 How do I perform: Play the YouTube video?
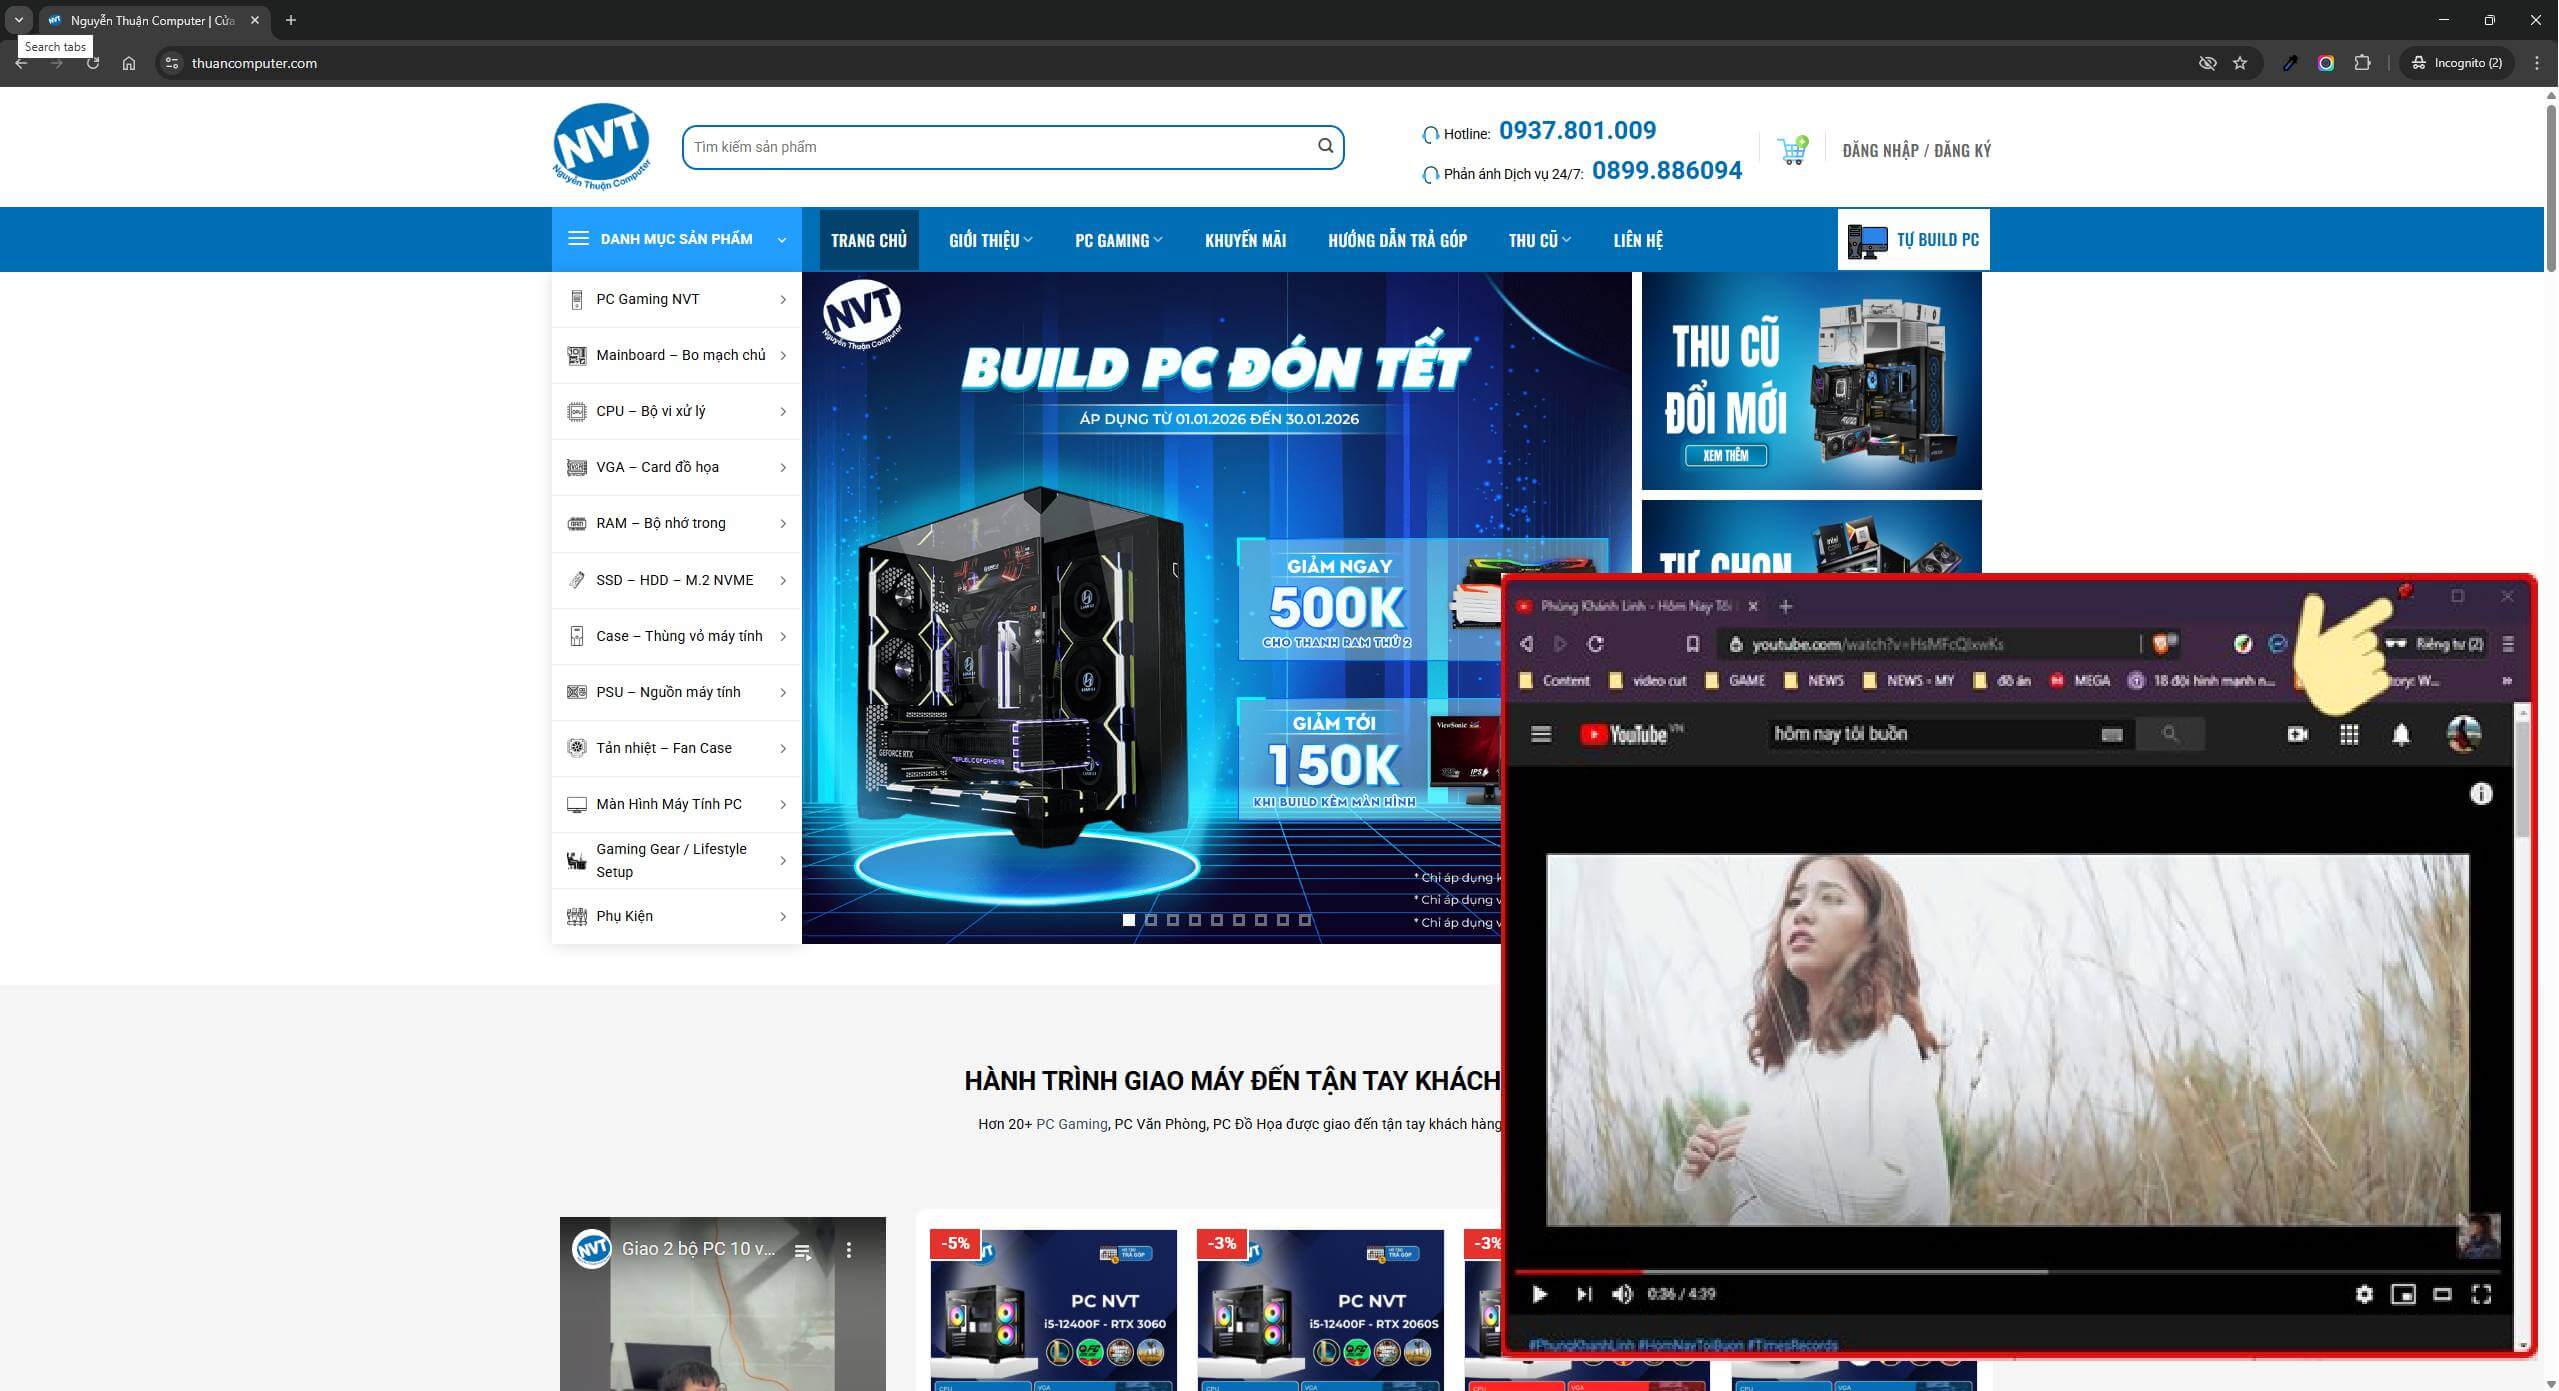click(1540, 1294)
